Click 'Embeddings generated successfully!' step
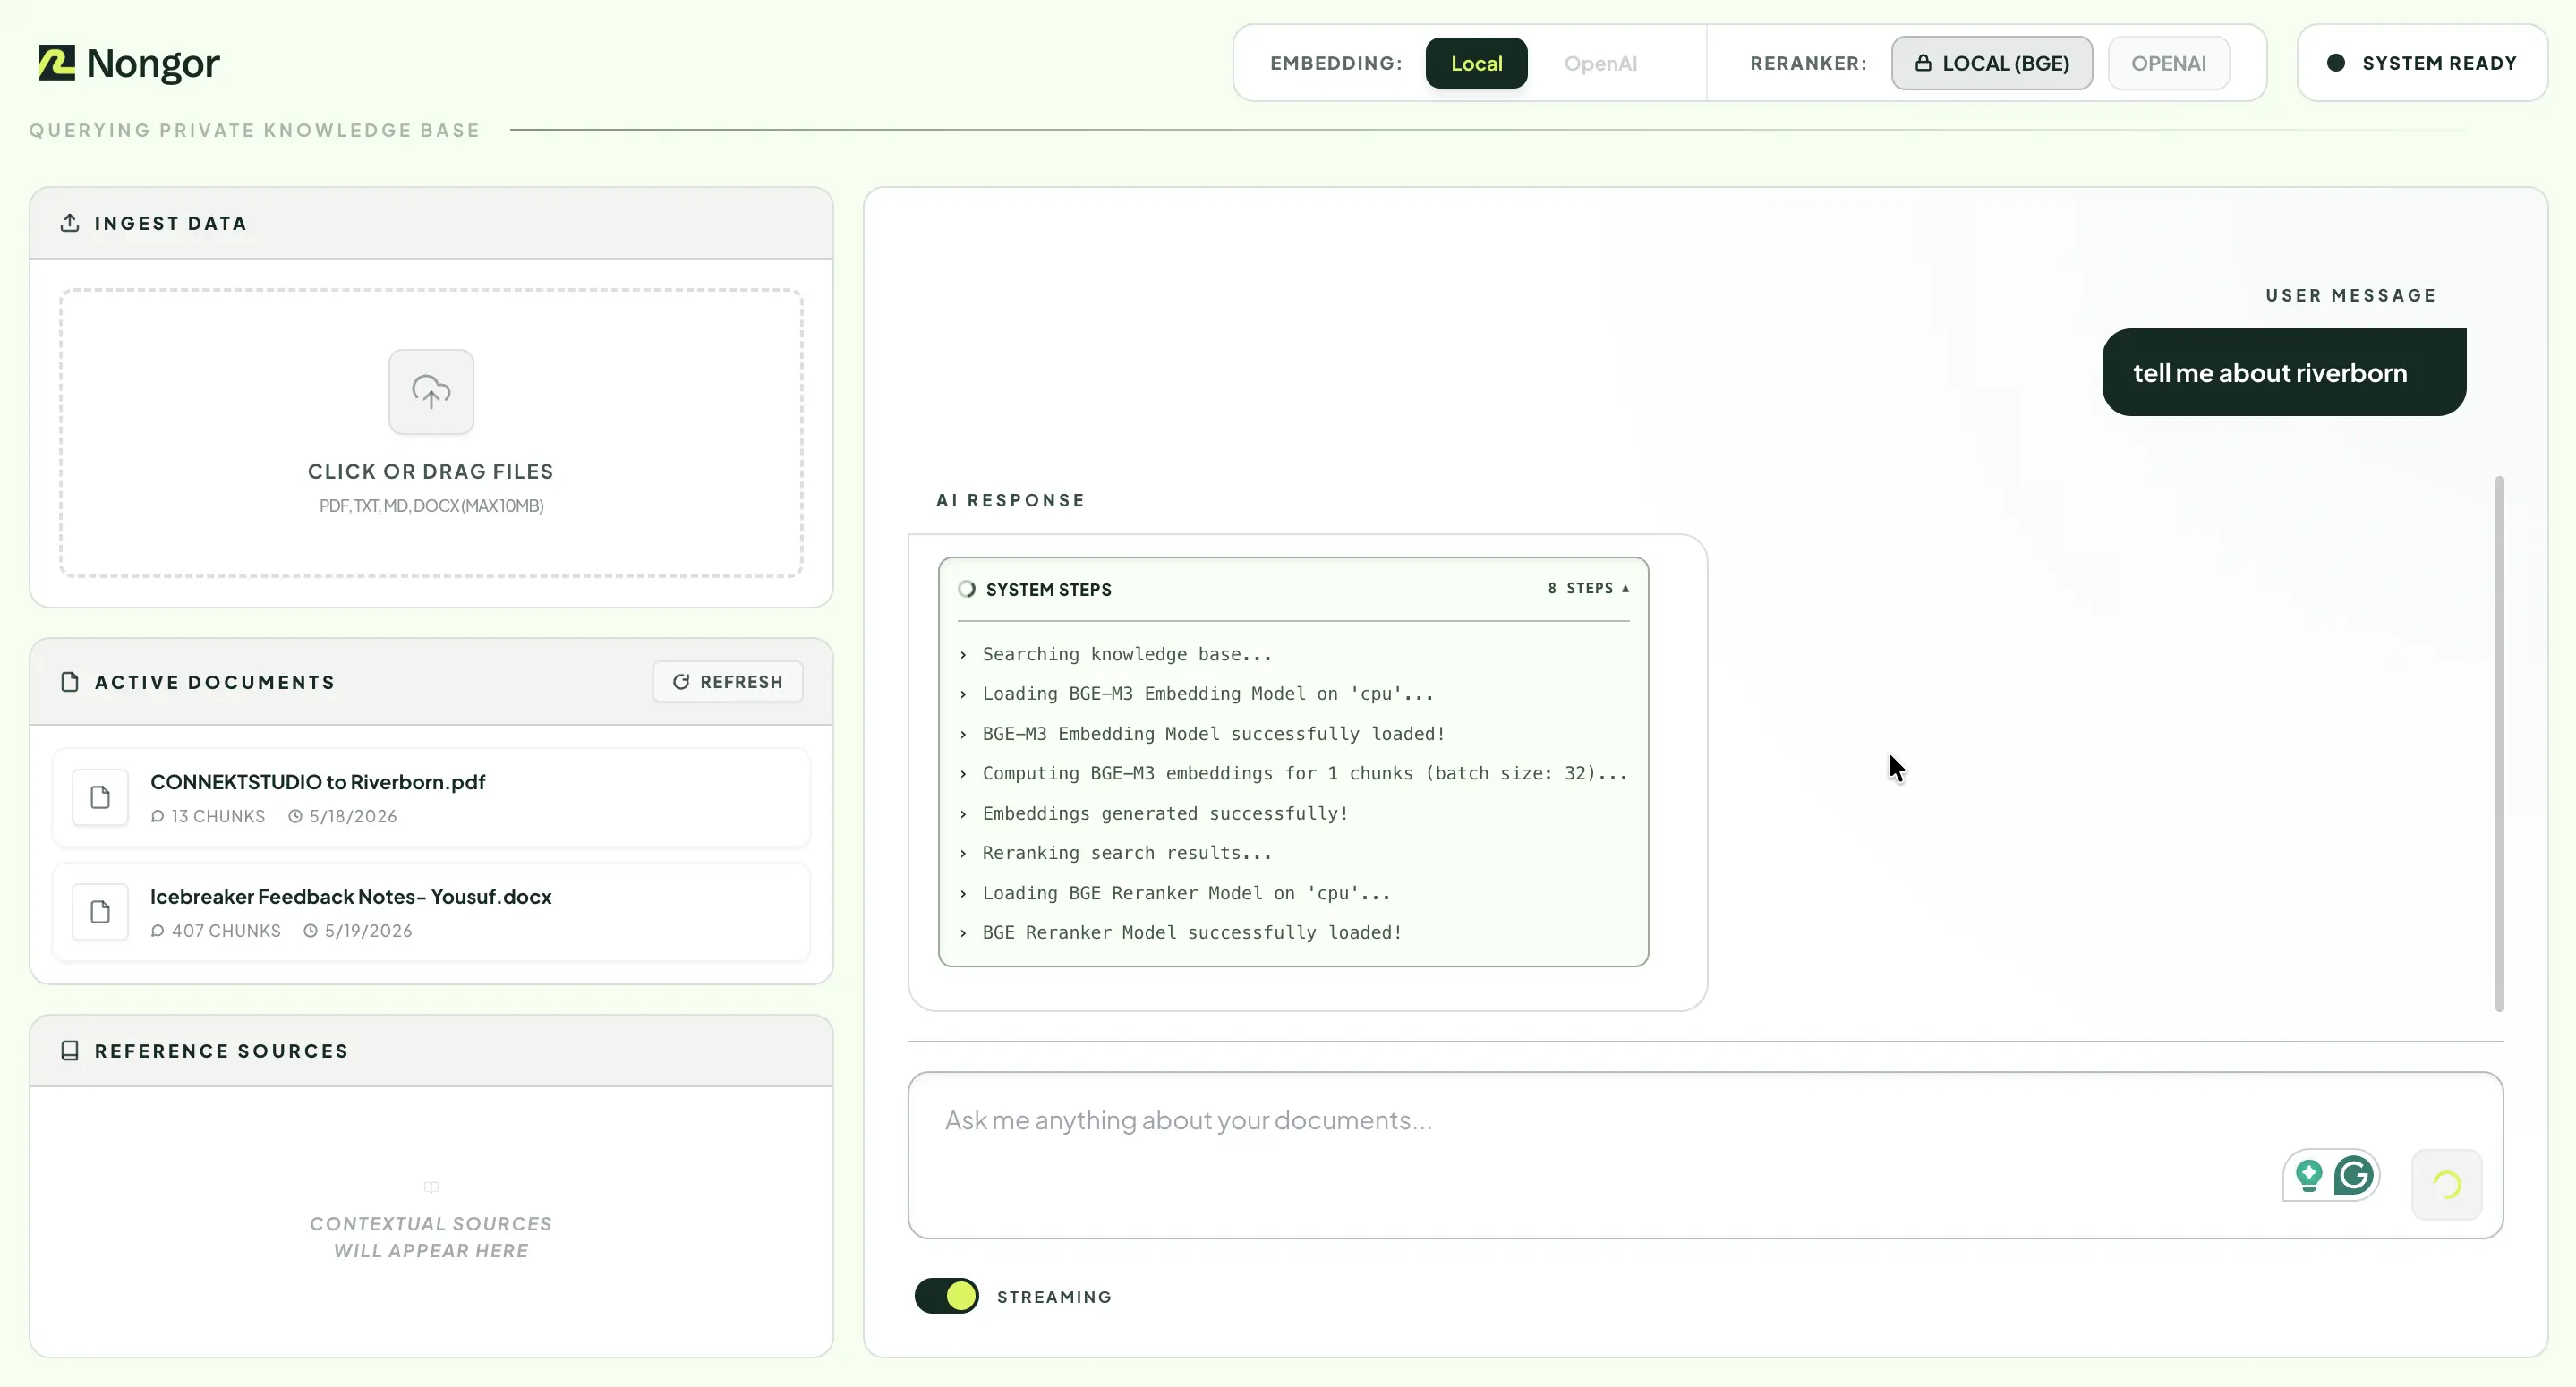 pyautogui.click(x=1165, y=813)
